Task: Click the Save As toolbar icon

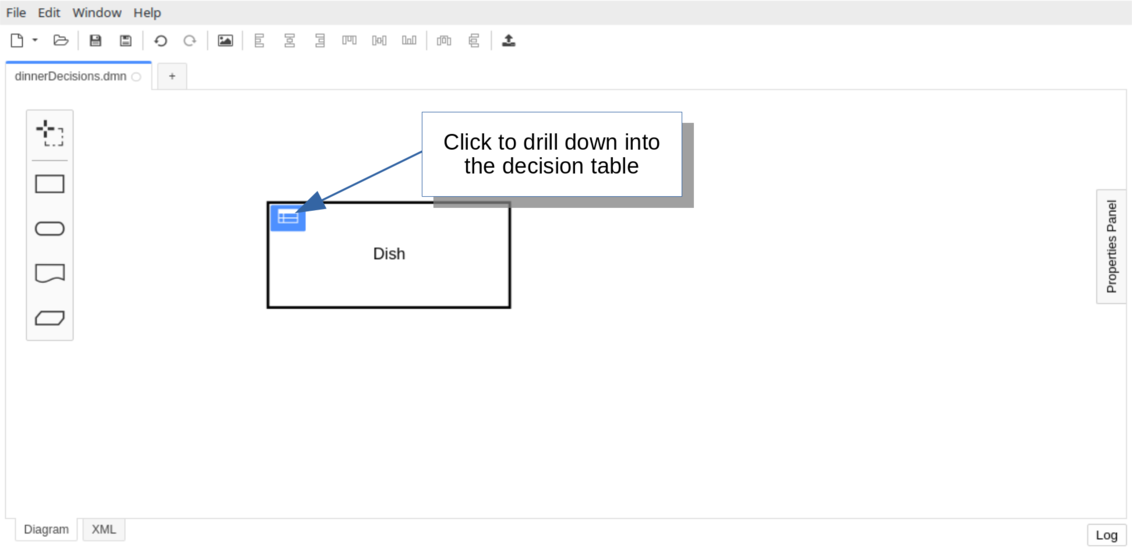Action: [126, 41]
